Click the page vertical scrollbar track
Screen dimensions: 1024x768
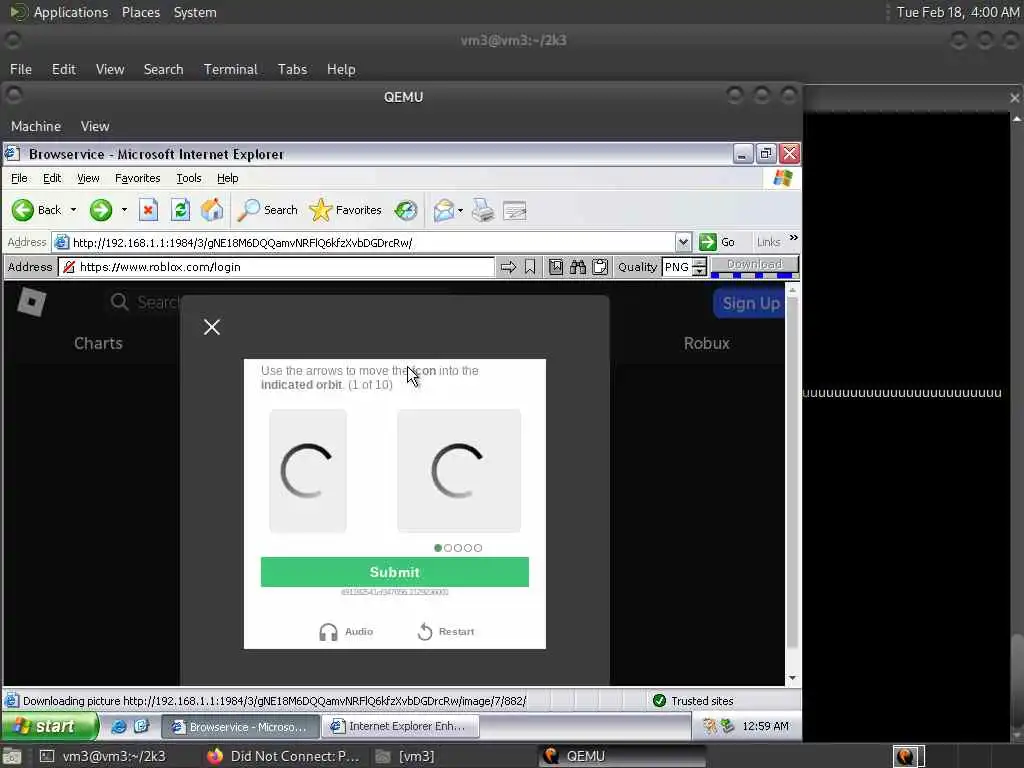point(792,483)
